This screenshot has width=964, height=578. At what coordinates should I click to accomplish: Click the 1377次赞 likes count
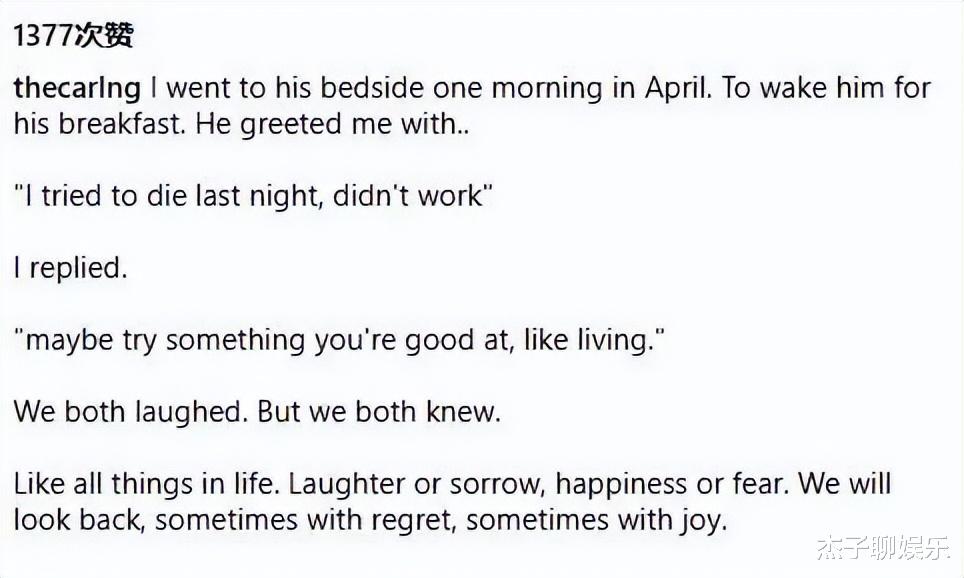click(x=73, y=37)
